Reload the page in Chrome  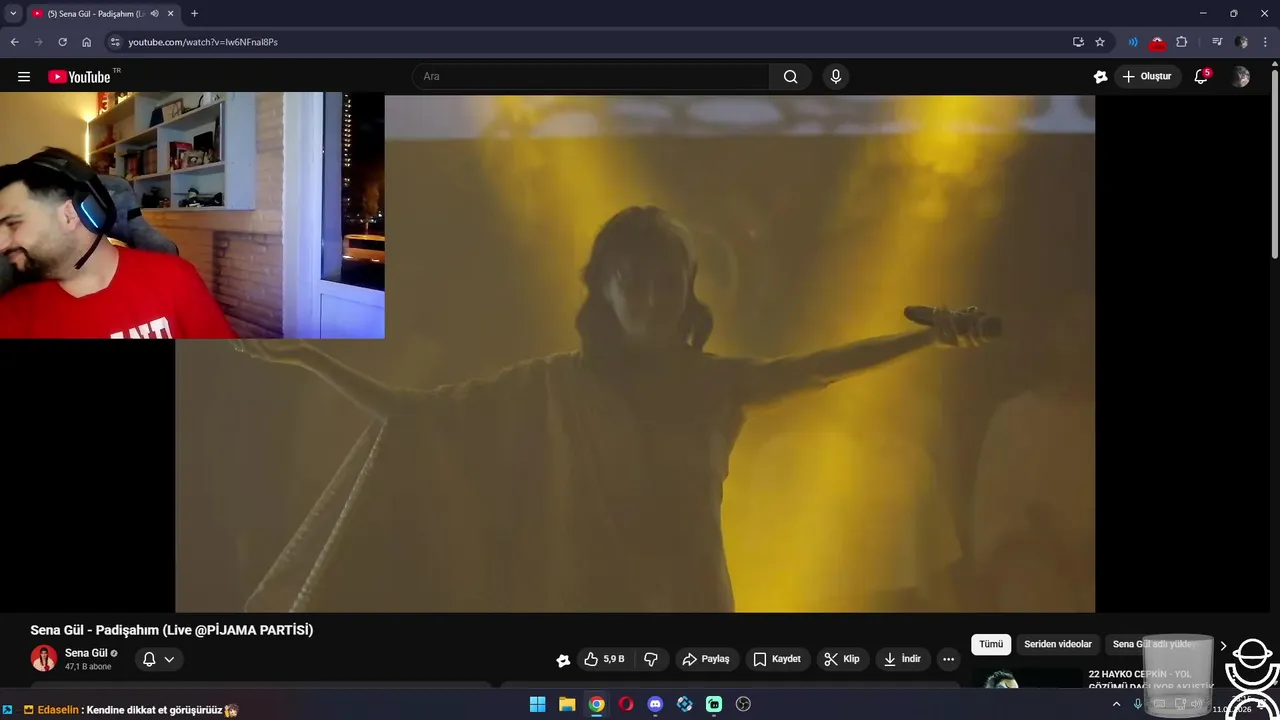(x=62, y=42)
